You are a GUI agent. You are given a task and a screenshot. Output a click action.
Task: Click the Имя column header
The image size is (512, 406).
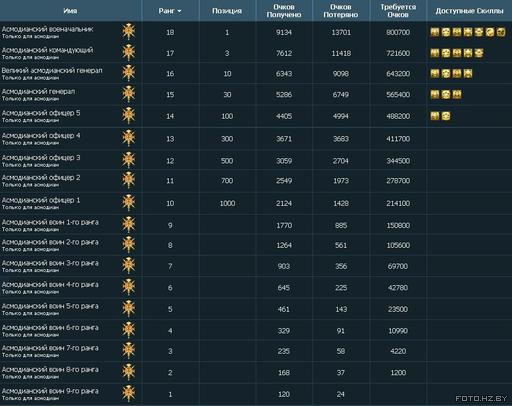70,11
